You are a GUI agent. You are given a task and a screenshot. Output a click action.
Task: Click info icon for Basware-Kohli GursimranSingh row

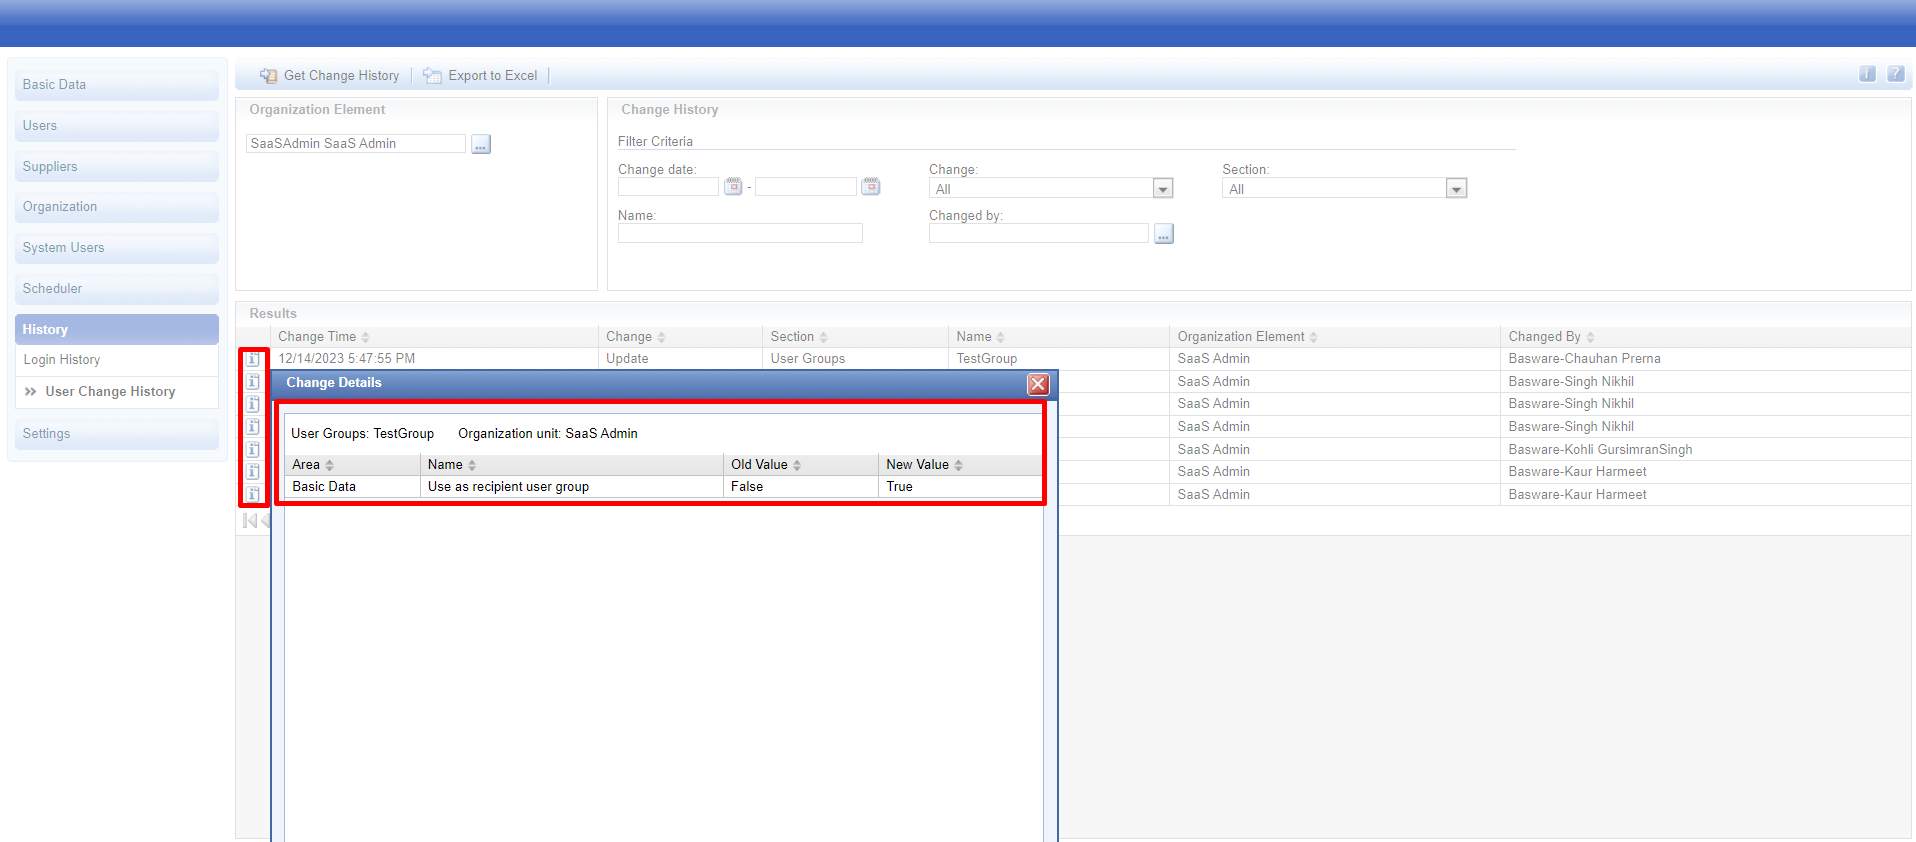253,449
